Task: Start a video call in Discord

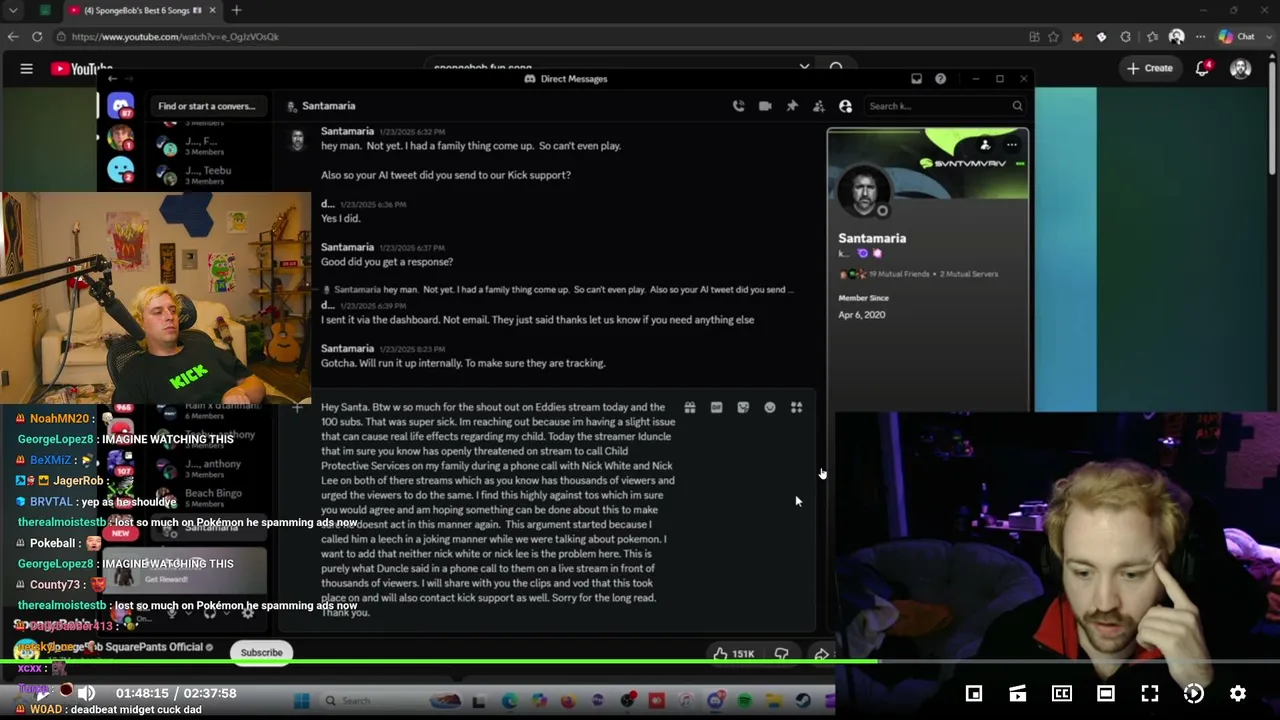Action: click(x=765, y=106)
